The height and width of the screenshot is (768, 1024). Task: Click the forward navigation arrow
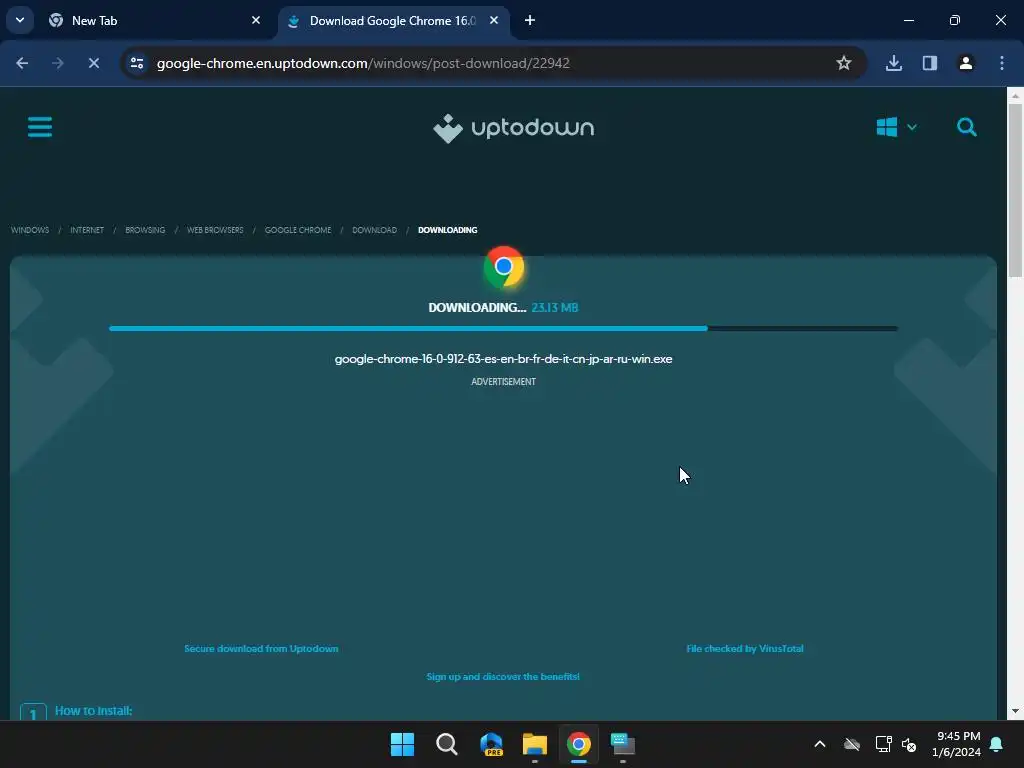coord(58,63)
